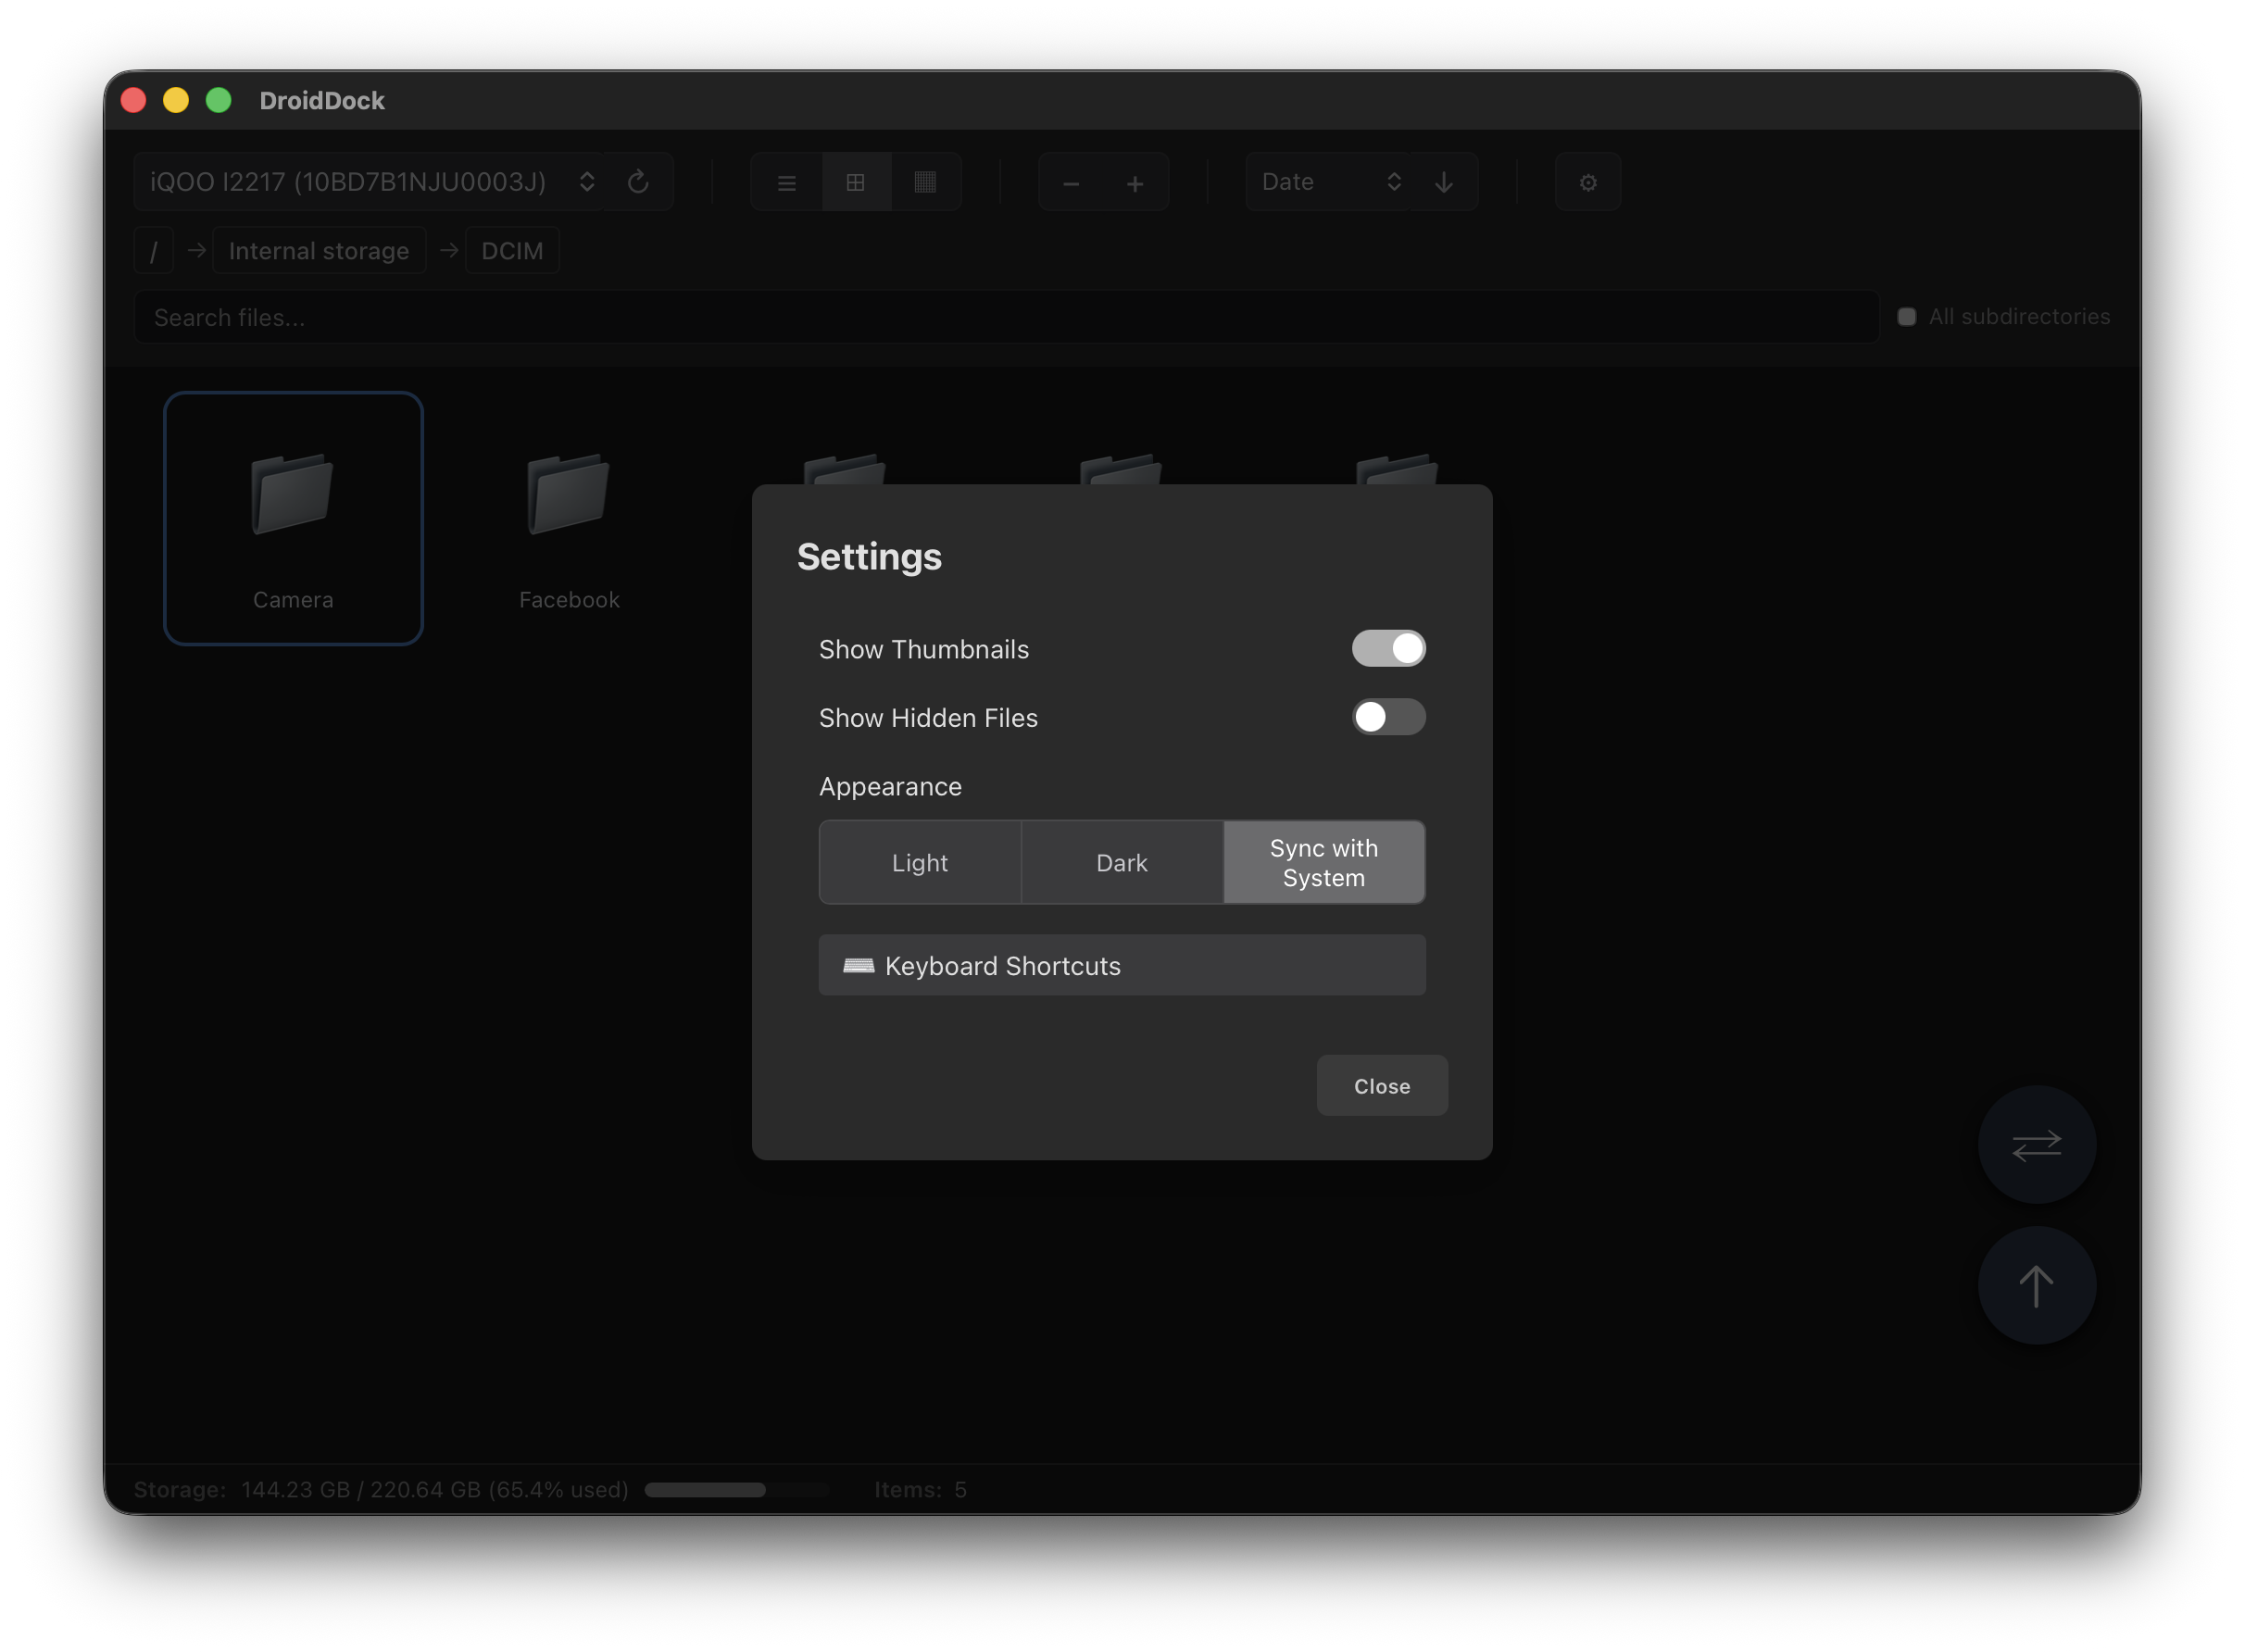Open the device selector dropdown
The height and width of the screenshot is (1652, 2245).
click(x=370, y=182)
